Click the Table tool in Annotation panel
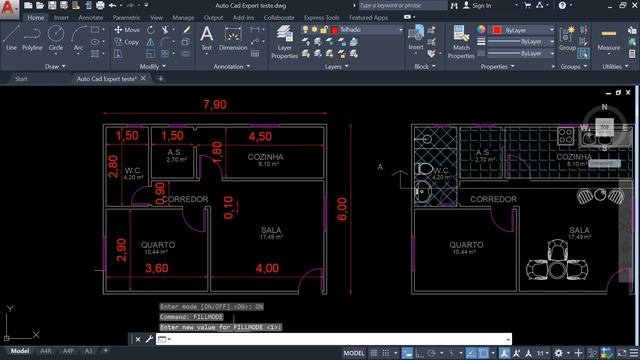 point(255,53)
